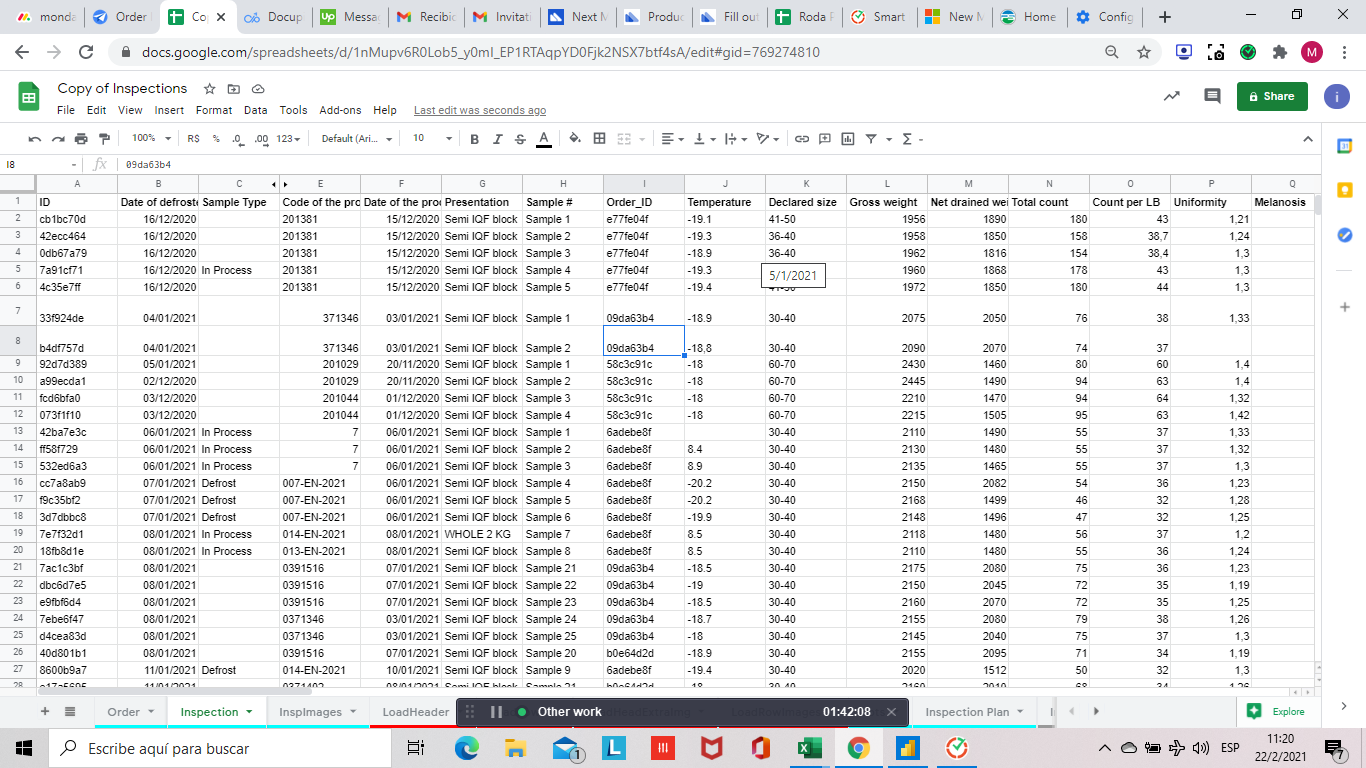This screenshot has height=768, width=1366.
Task: Open the Add-ons menu
Action: 340,110
